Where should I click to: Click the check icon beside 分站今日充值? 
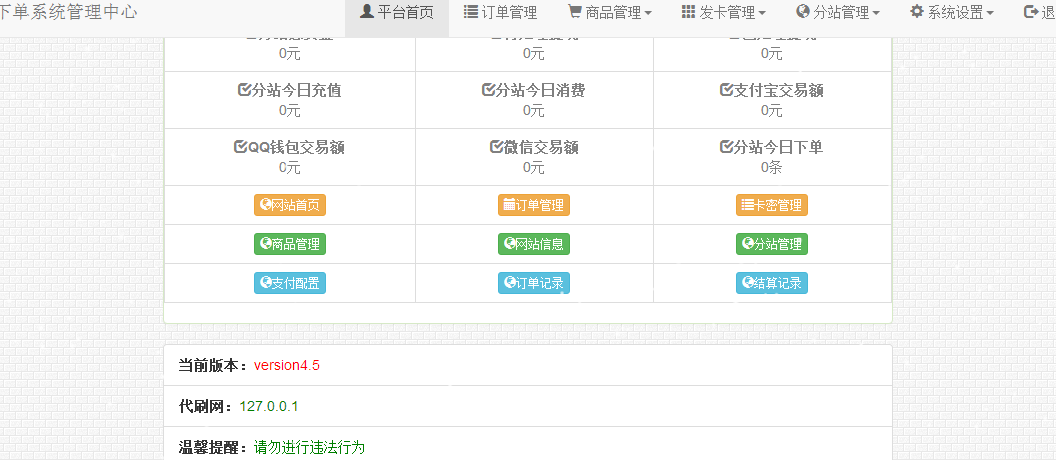[244, 90]
